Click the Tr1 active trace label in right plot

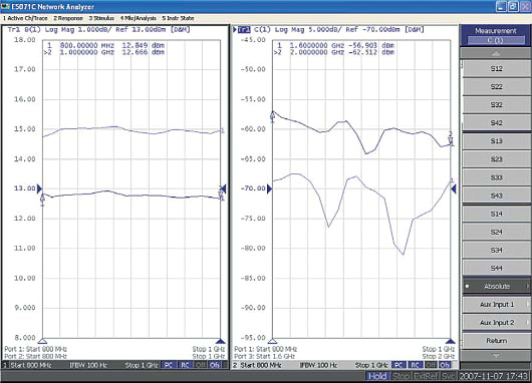coord(244,30)
